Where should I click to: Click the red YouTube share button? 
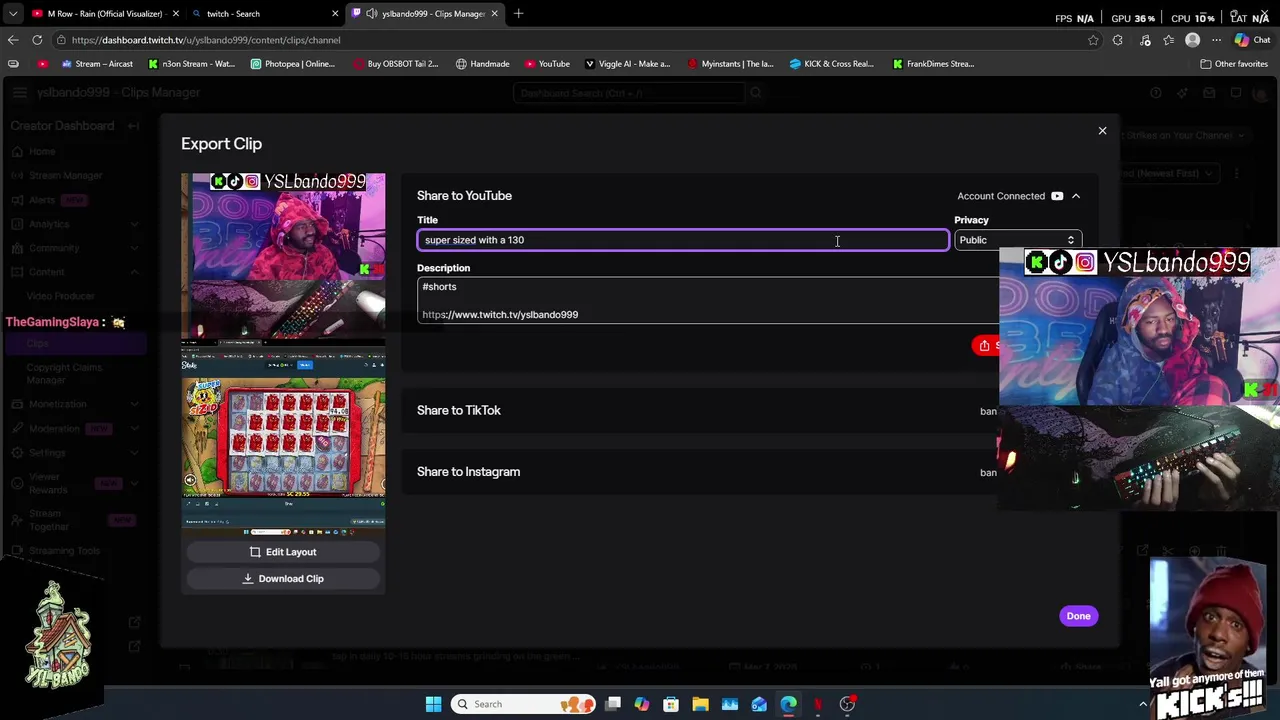coord(986,346)
